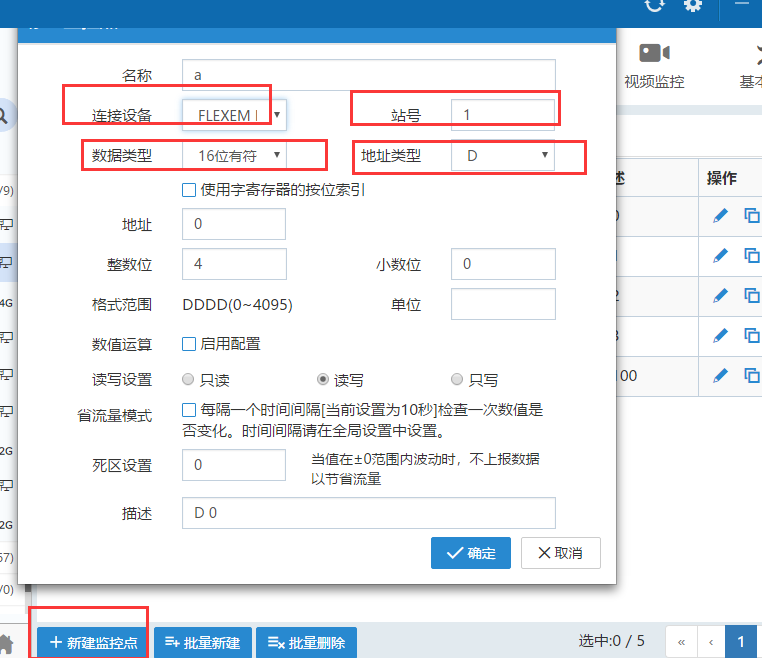Open the 连接设备 FLEXEM dropdown
762x658 pixels.
[x=234, y=115]
